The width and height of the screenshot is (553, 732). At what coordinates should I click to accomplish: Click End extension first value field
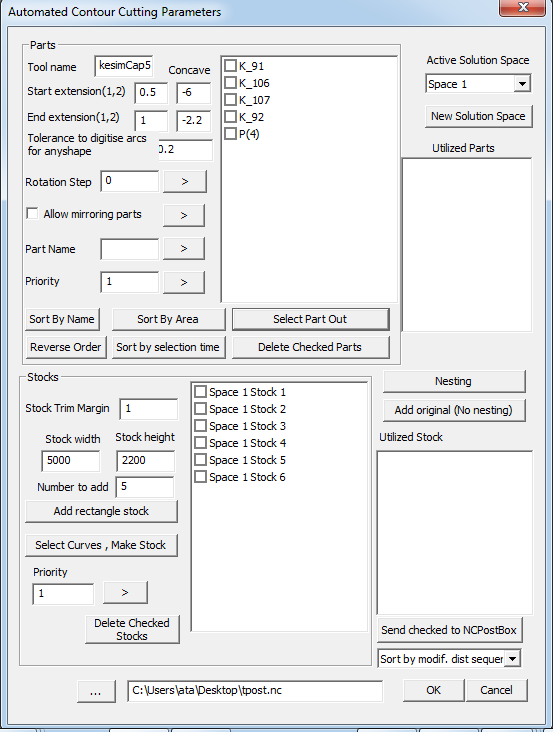151,120
